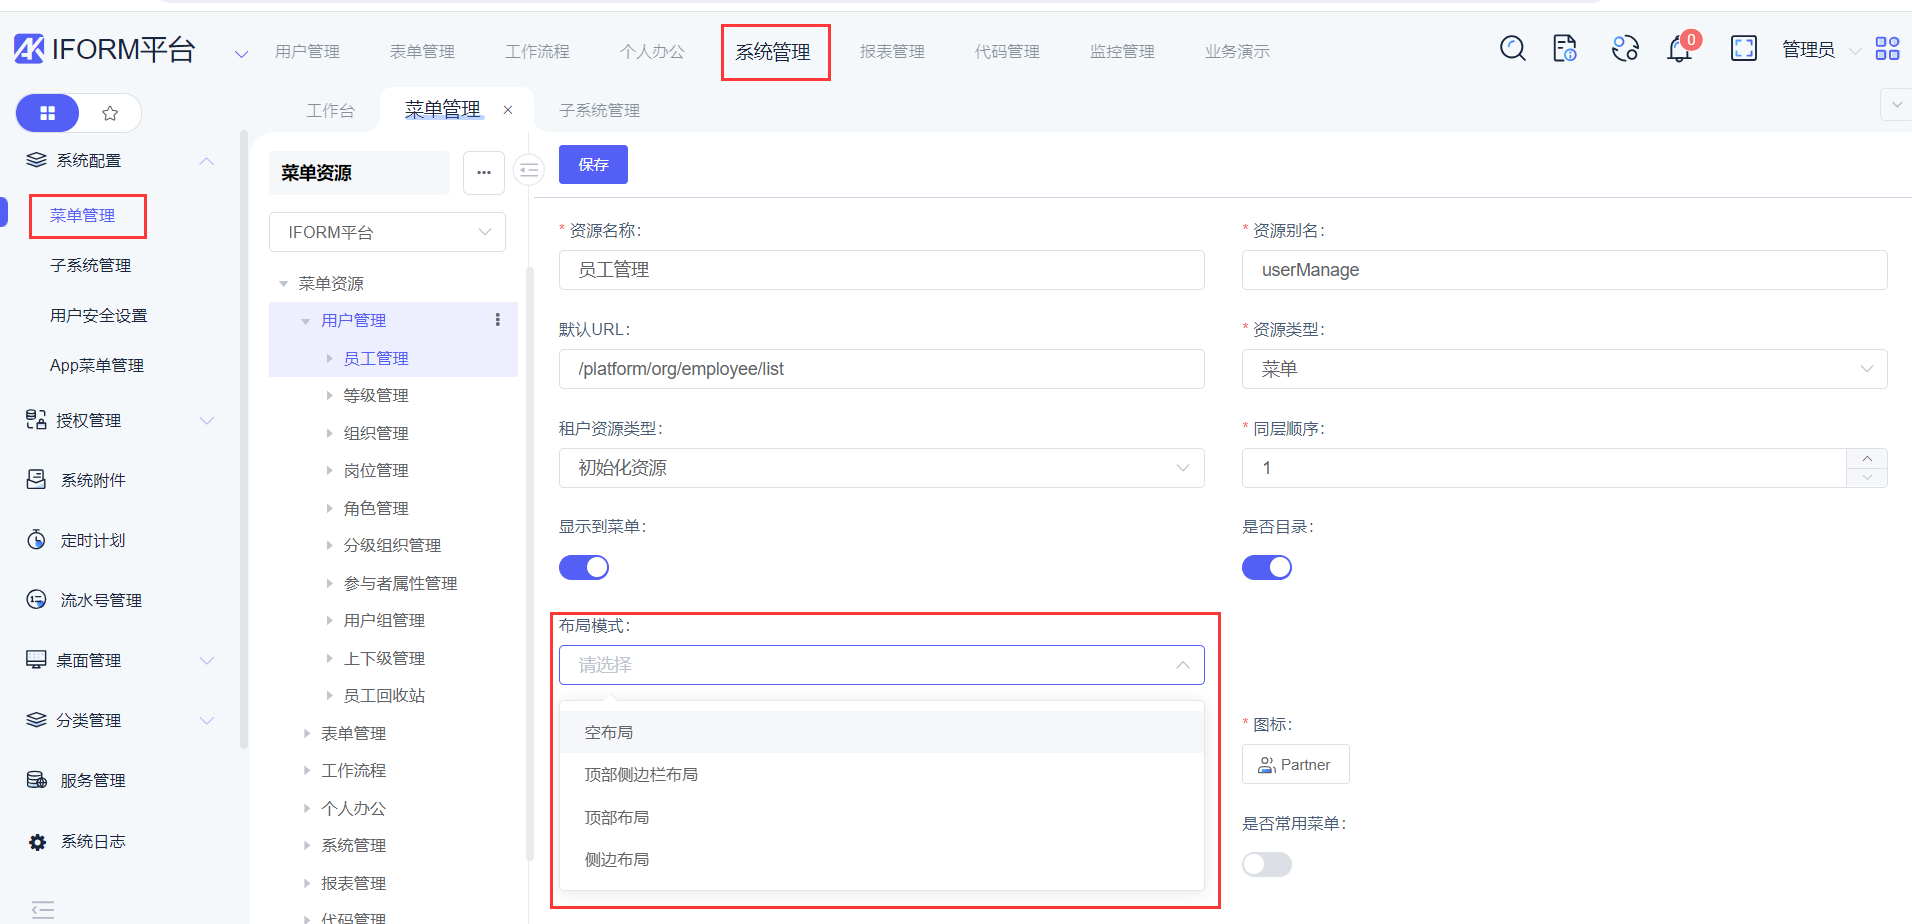Screen dimensions: 1912x924
Task: Collapse the sidebar with the bottom-left icon
Action: coord(43,909)
